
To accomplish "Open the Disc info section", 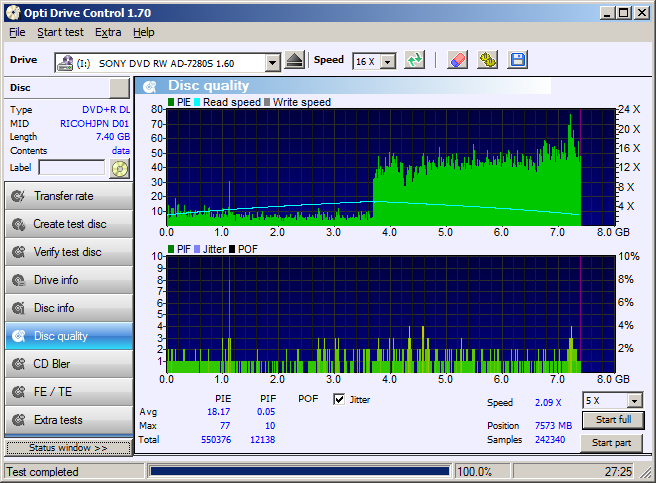I will (x=69, y=308).
